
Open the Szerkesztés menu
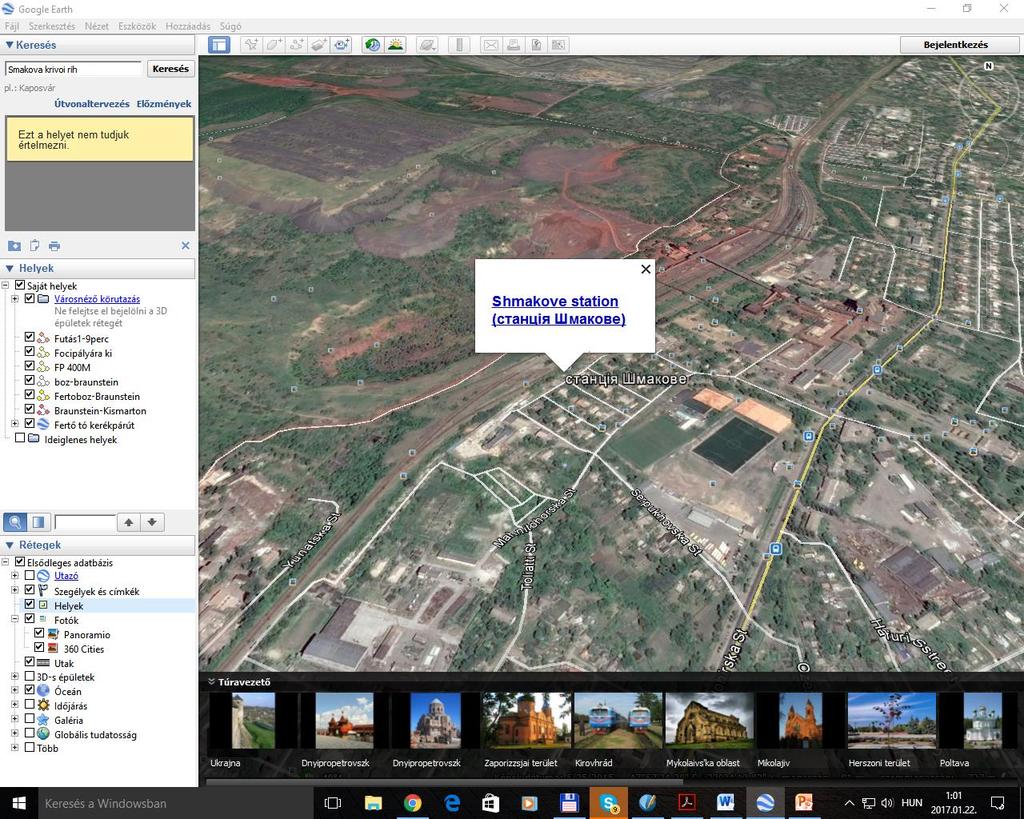tap(52, 26)
